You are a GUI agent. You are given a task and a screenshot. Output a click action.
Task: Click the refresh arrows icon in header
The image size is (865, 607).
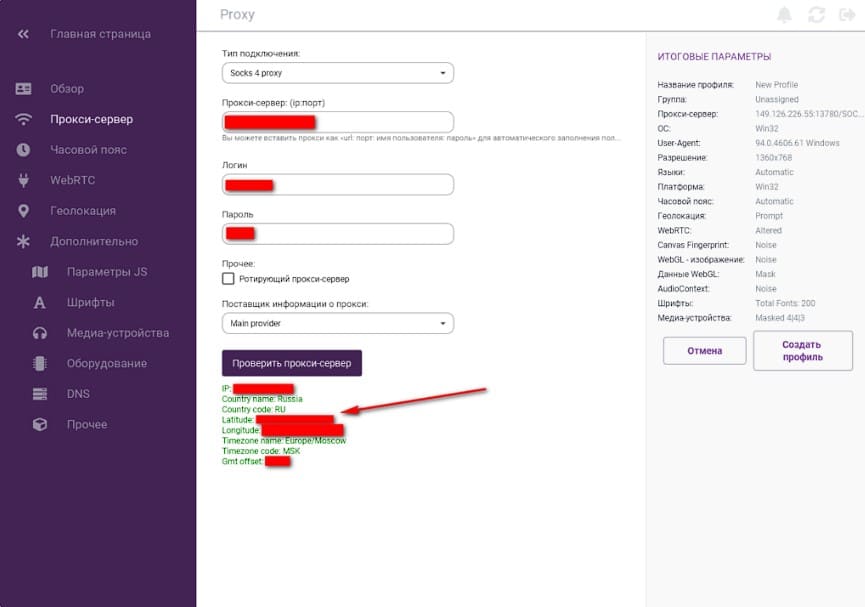tap(816, 15)
